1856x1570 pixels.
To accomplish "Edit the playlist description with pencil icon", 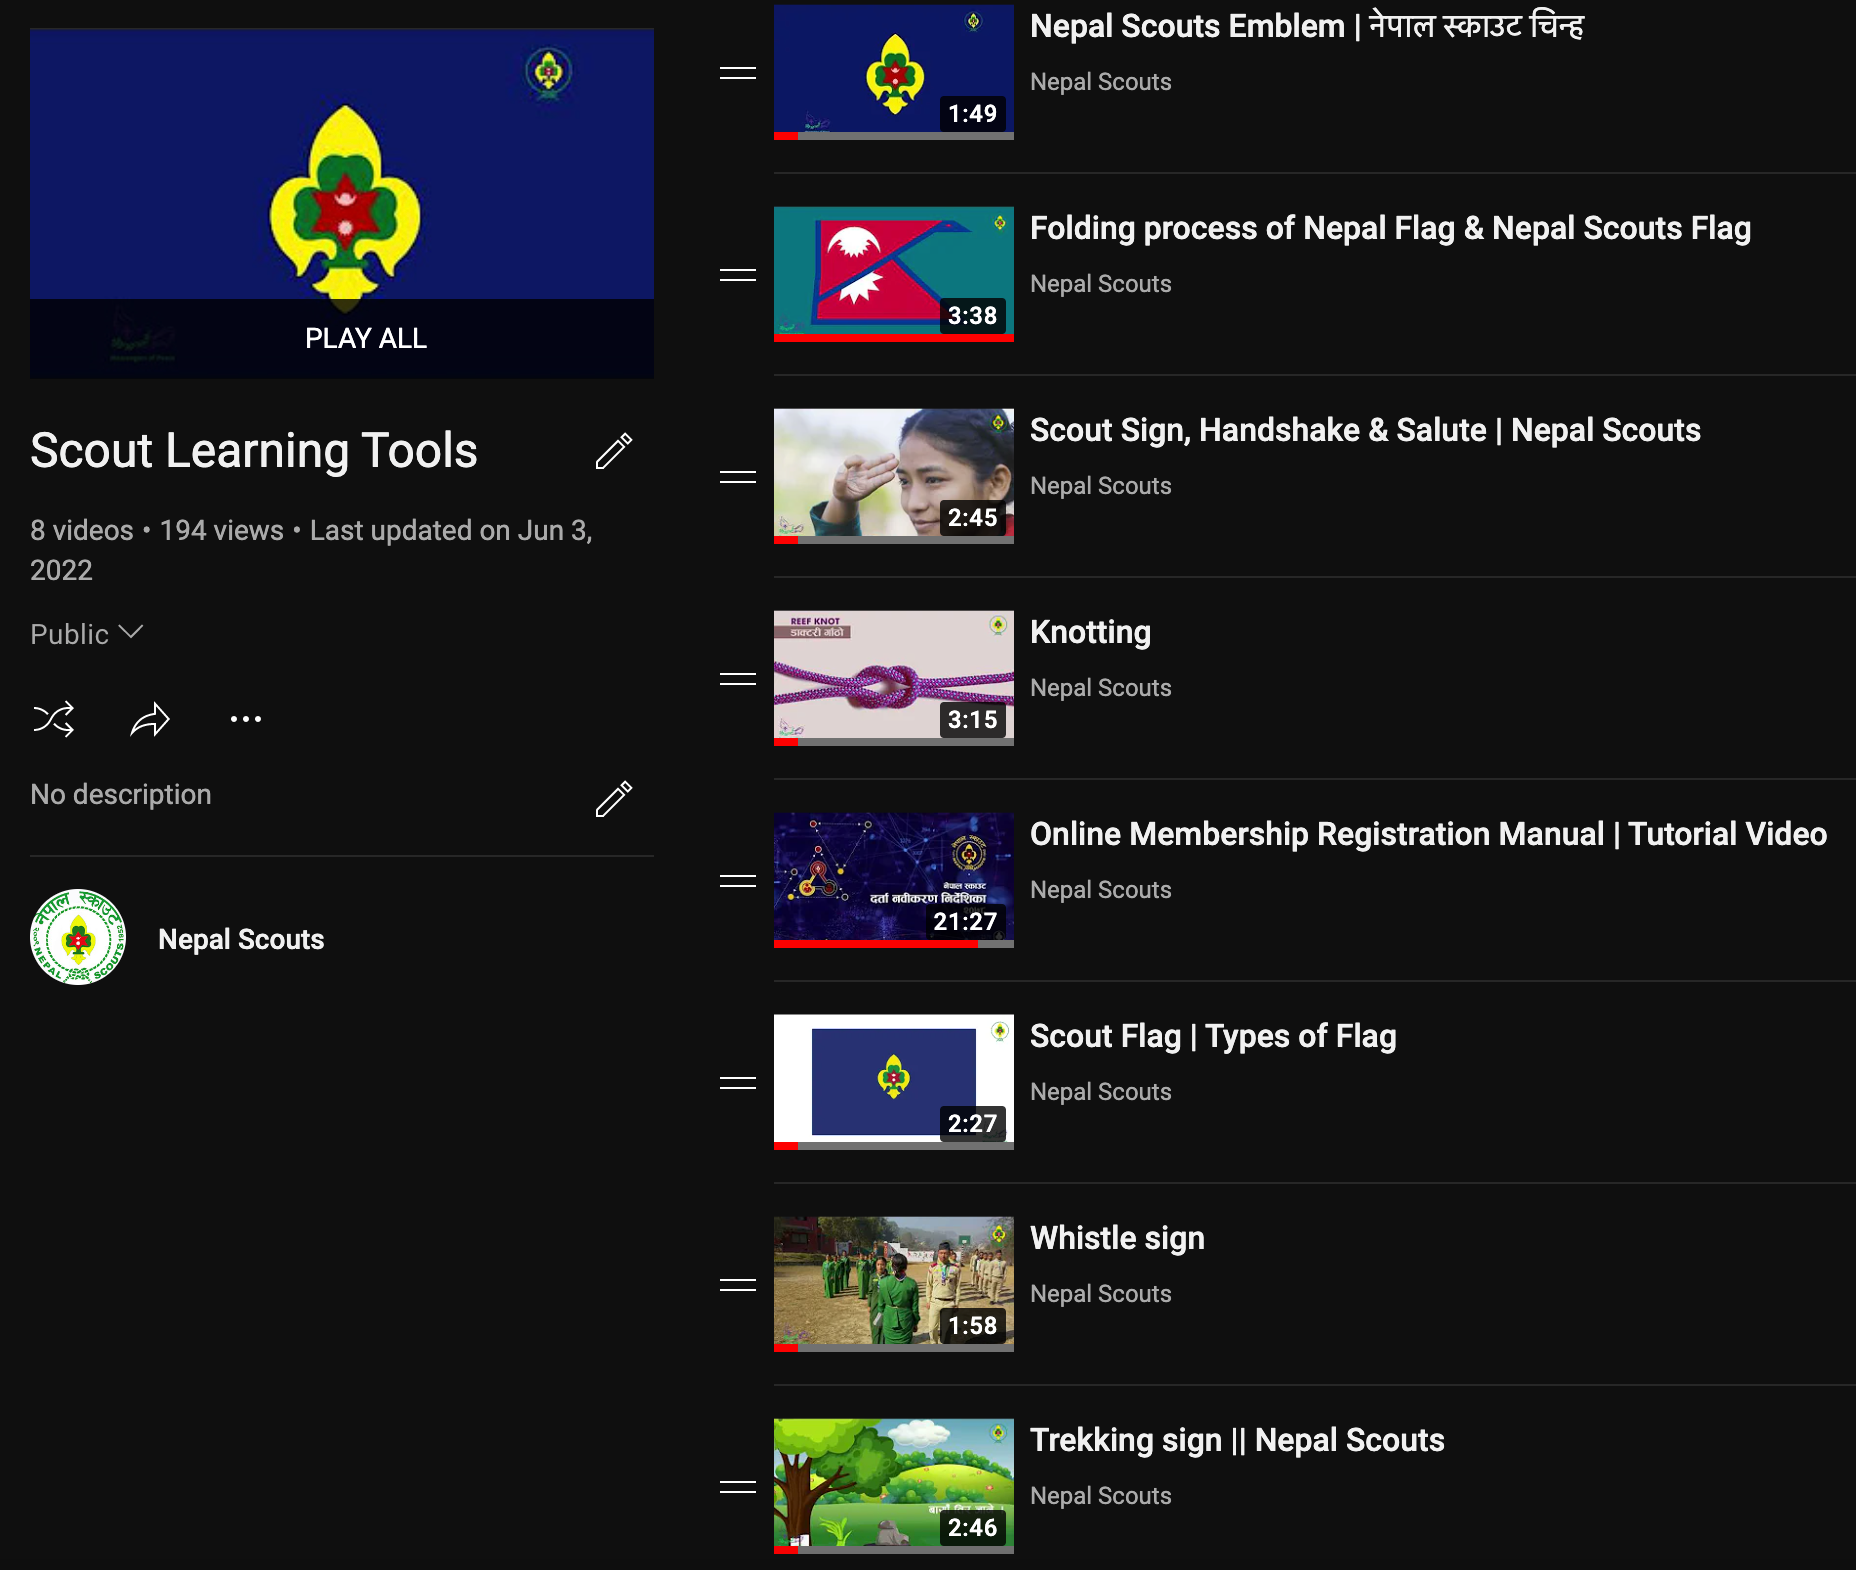I will (614, 799).
